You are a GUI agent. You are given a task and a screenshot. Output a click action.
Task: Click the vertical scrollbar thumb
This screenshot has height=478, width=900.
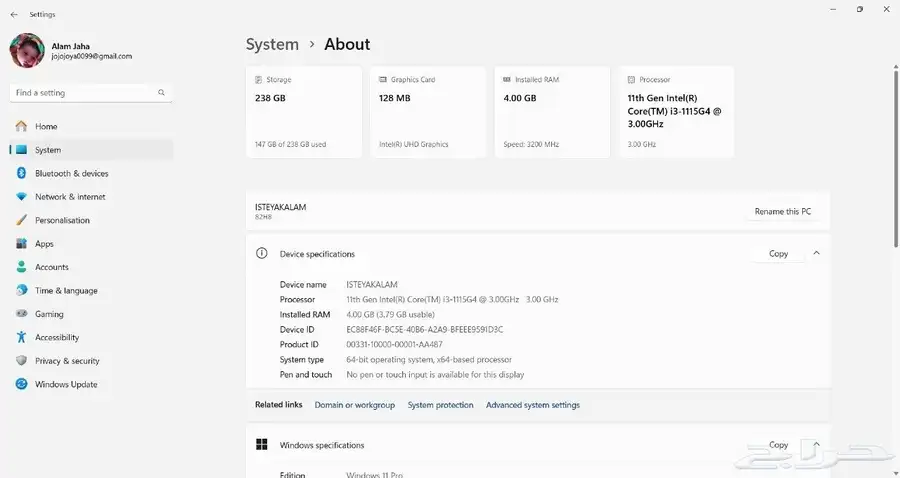896,157
